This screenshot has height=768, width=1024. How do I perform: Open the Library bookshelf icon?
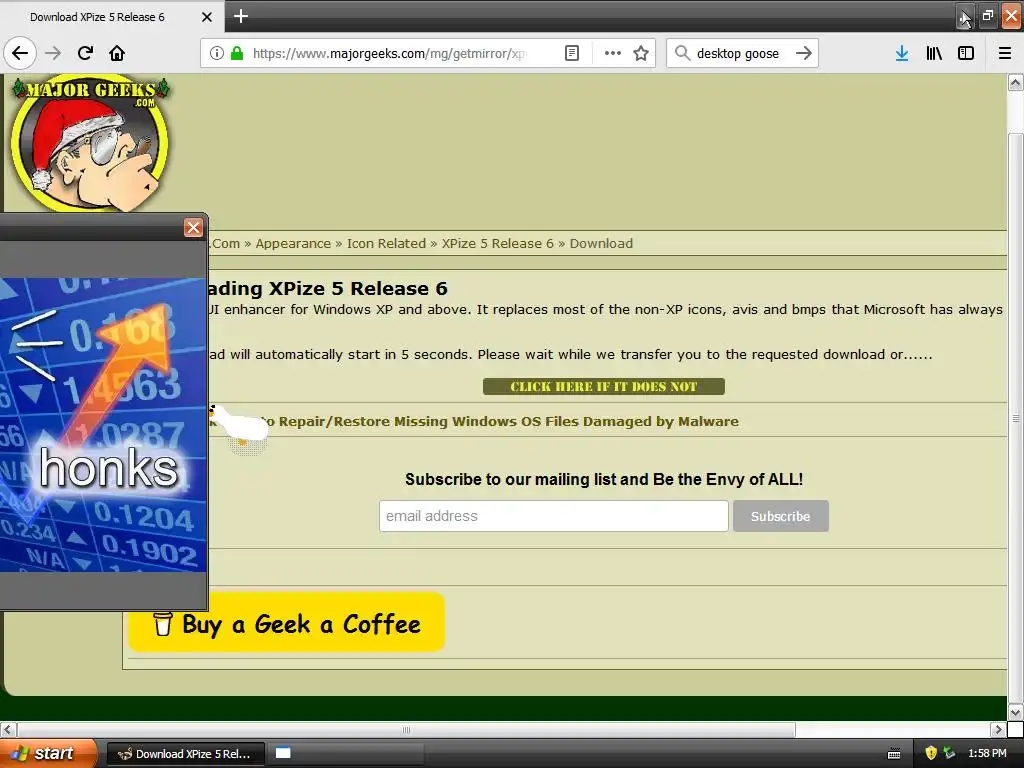click(x=934, y=53)
